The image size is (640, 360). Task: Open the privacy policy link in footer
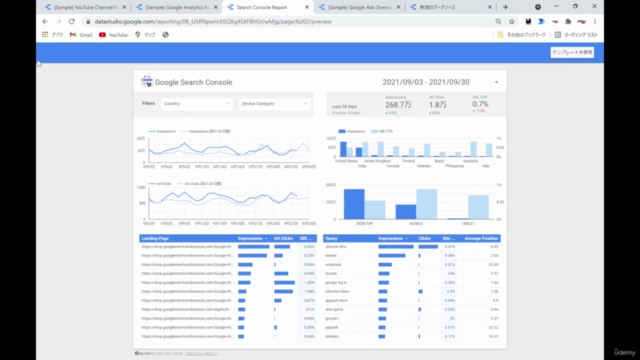tap(202, 353)
